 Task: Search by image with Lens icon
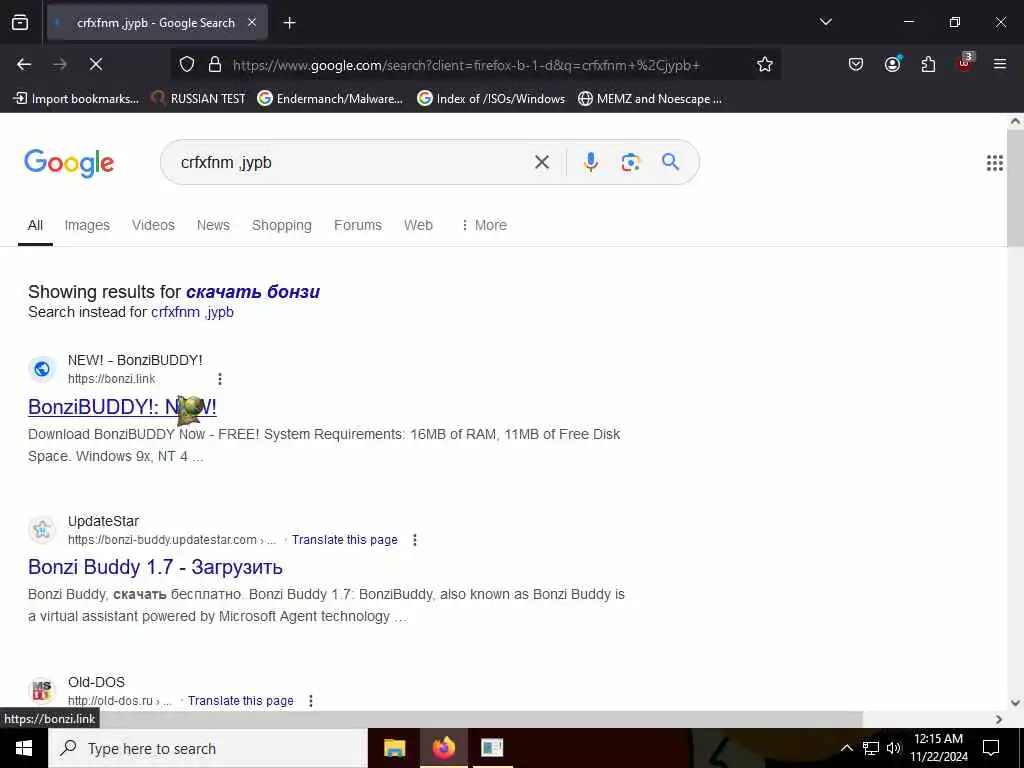pos(630,162)
